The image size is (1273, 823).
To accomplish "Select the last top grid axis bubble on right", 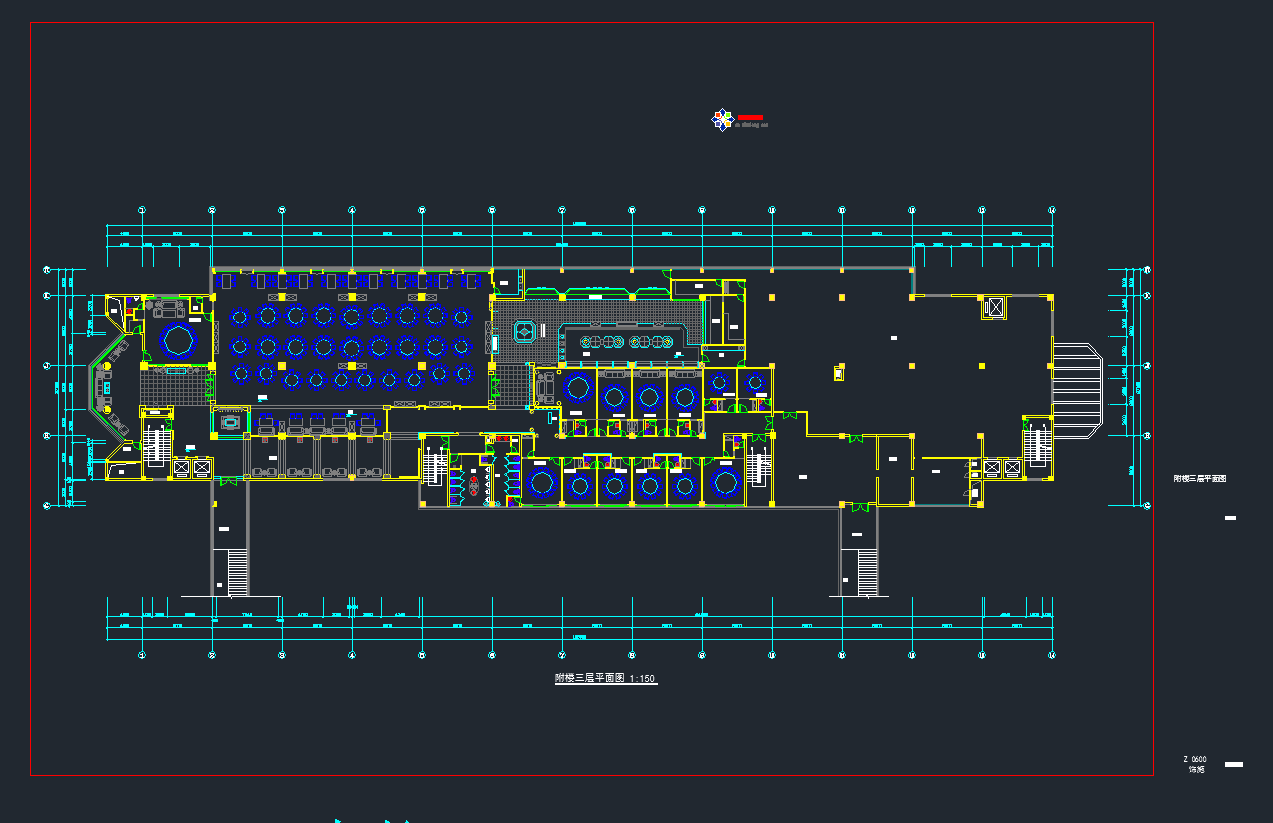I will pyautogui.click(x=1052, y=210).
